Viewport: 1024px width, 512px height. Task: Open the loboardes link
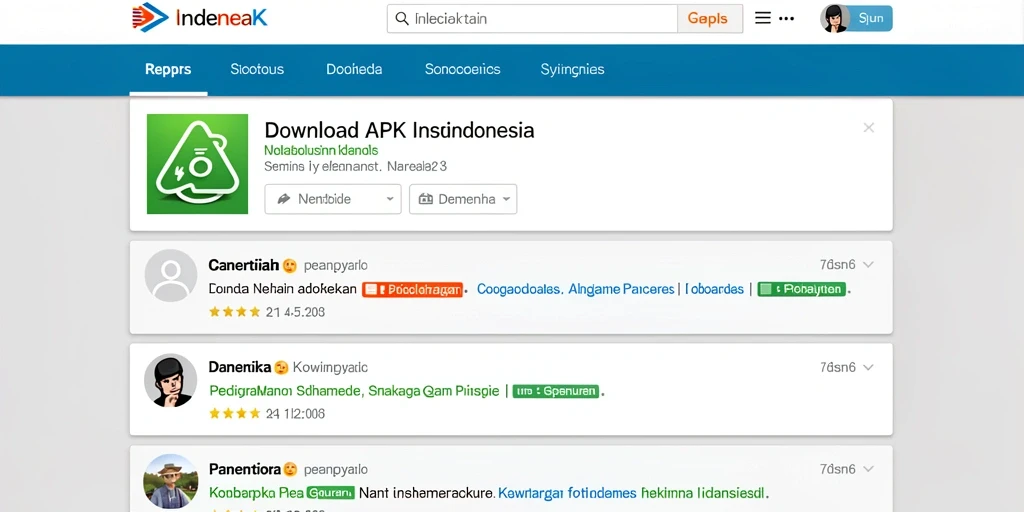click(x=714, y=289)
